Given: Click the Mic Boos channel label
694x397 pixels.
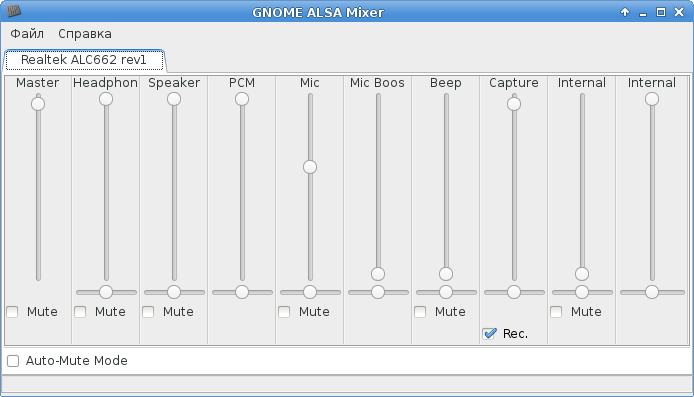Looking at the screenshot, I should click(378, 83).
